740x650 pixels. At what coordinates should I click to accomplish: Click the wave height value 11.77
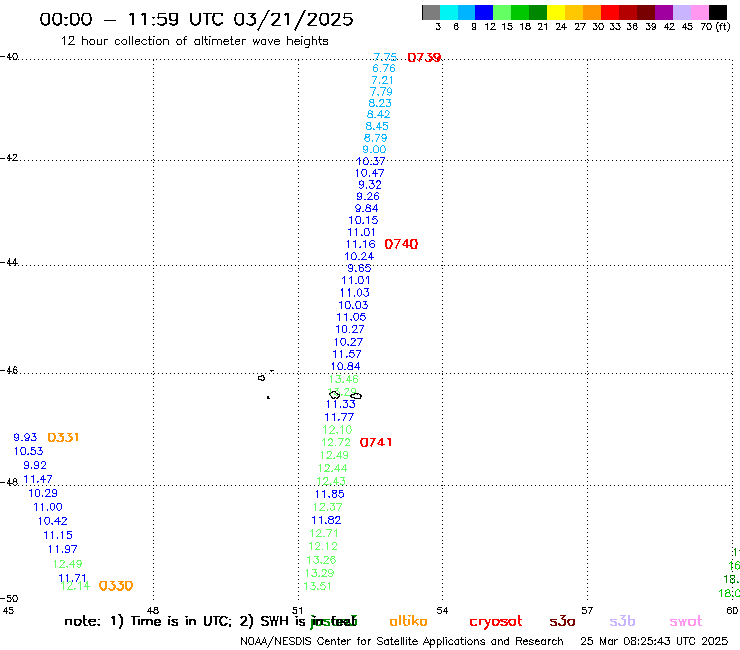(339, 417)
